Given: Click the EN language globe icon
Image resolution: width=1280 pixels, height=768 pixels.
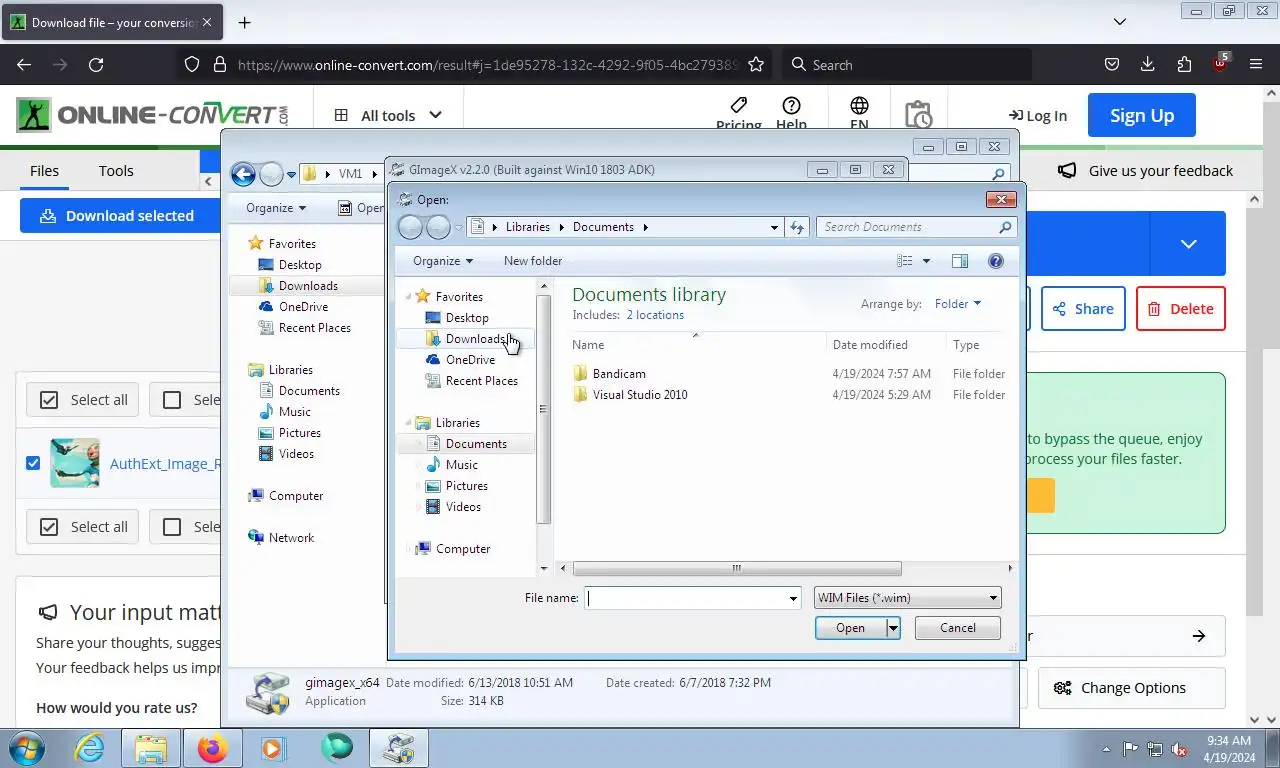Looking at the screenshot, I should [x=859, y=106].
